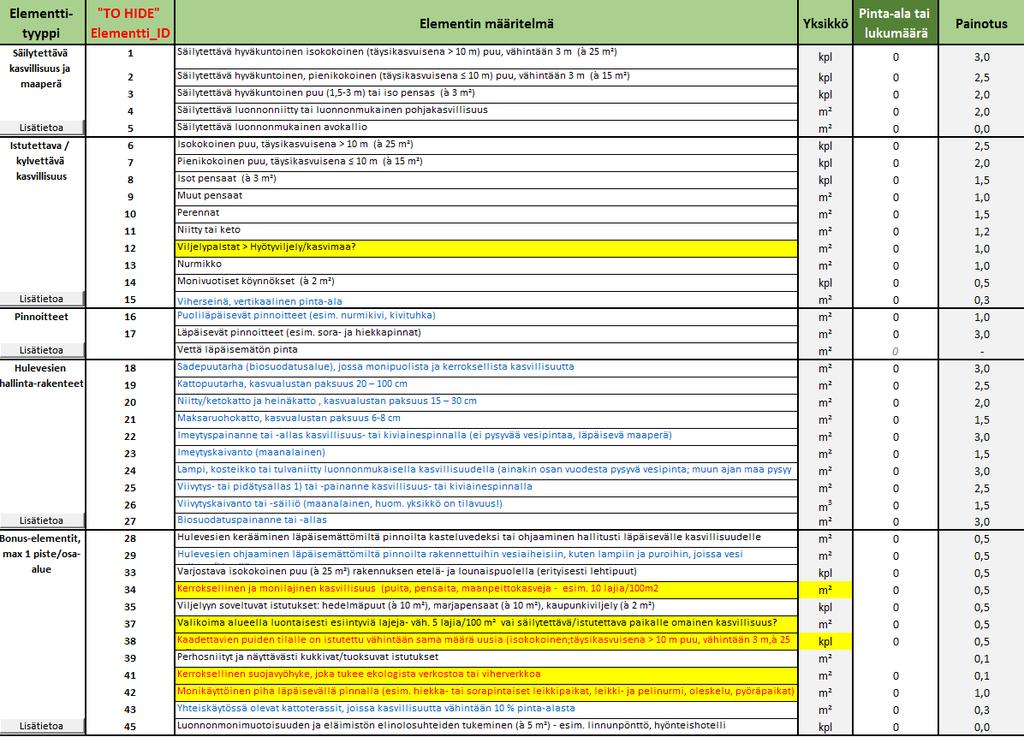
Task: Click the "Luonnonmonimuotoisuuden ja eläimistön" definition cell
Action: click(487, 727)
